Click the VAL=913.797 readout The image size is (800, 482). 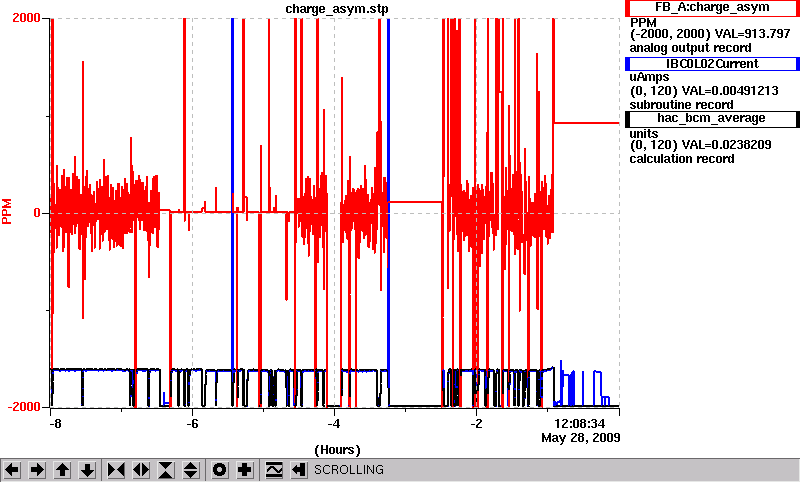pos(753,34)
